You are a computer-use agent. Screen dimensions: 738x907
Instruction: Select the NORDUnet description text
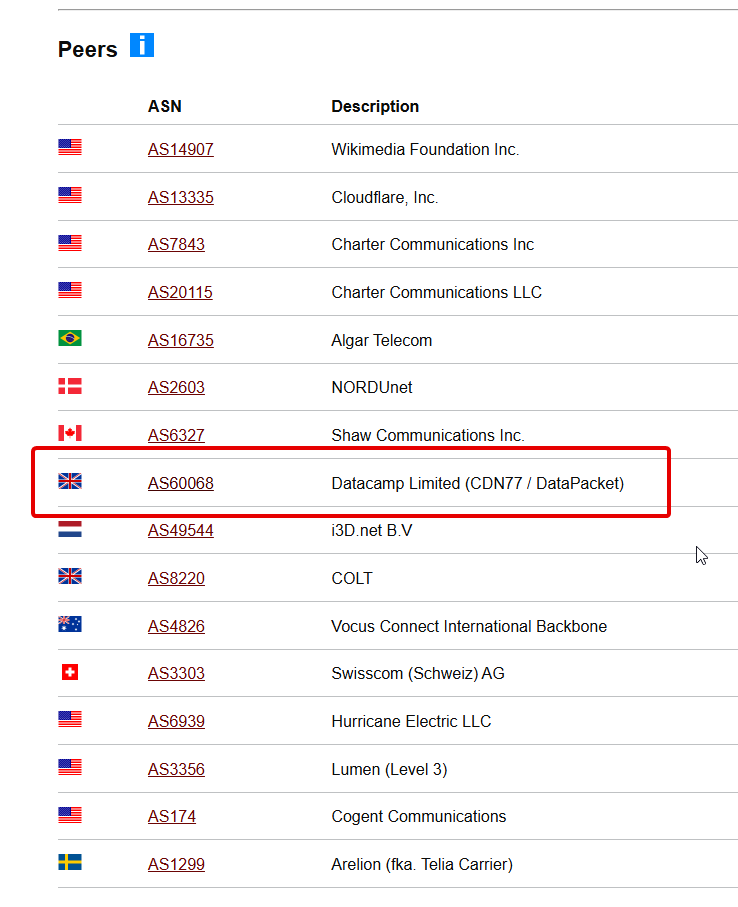(x=372, y=387)
